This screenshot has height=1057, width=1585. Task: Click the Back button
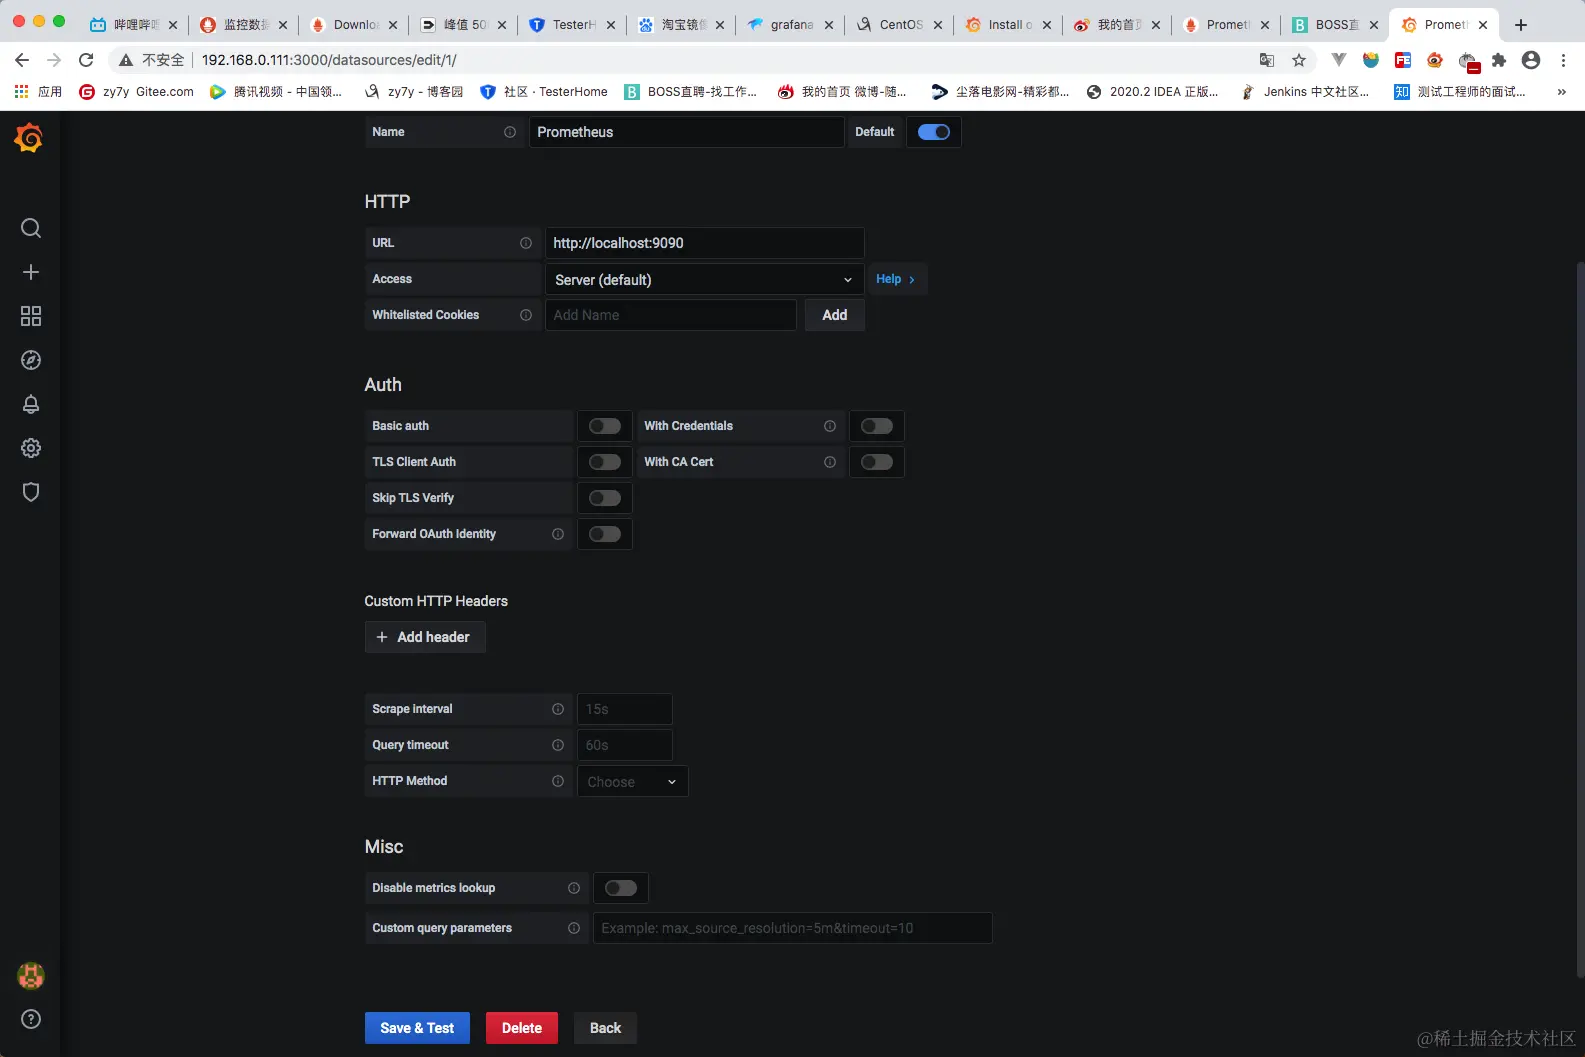pyautogui.click(x=605, y=1028)
